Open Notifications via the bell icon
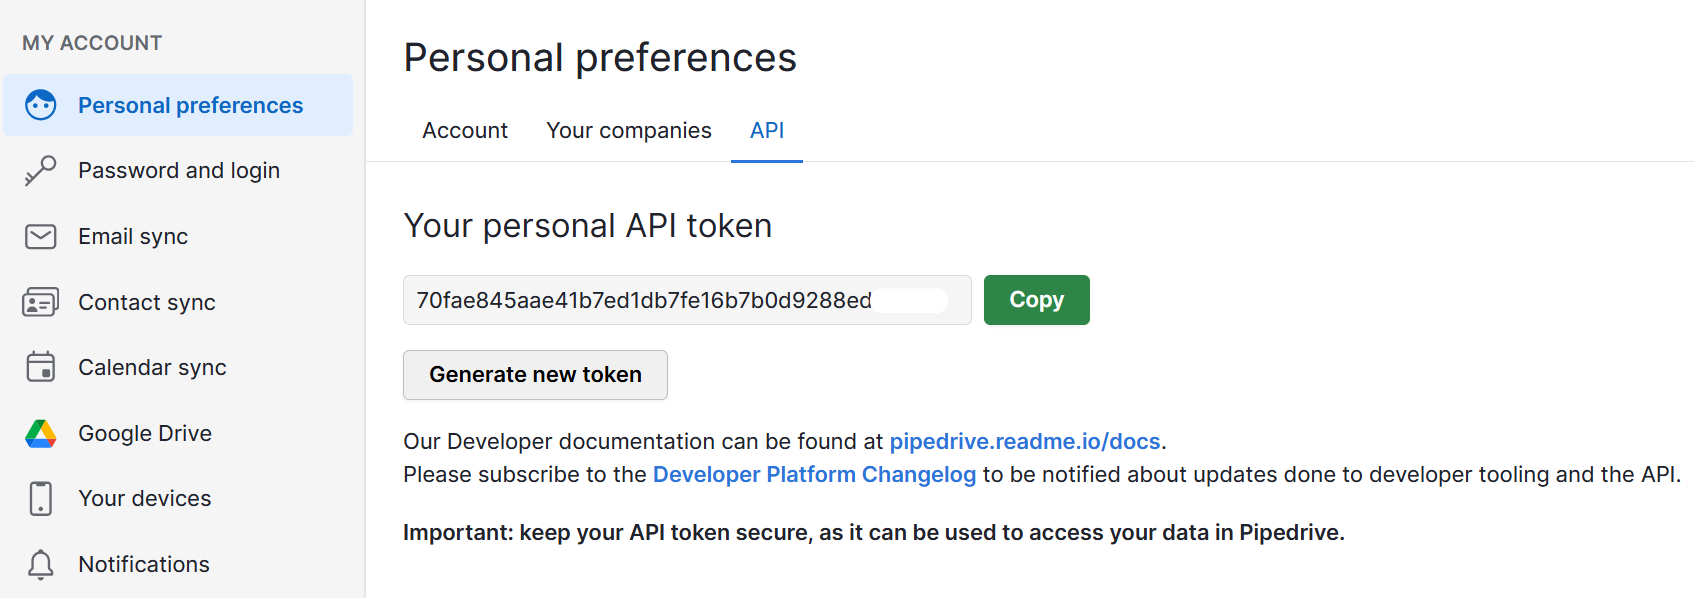 40,564
